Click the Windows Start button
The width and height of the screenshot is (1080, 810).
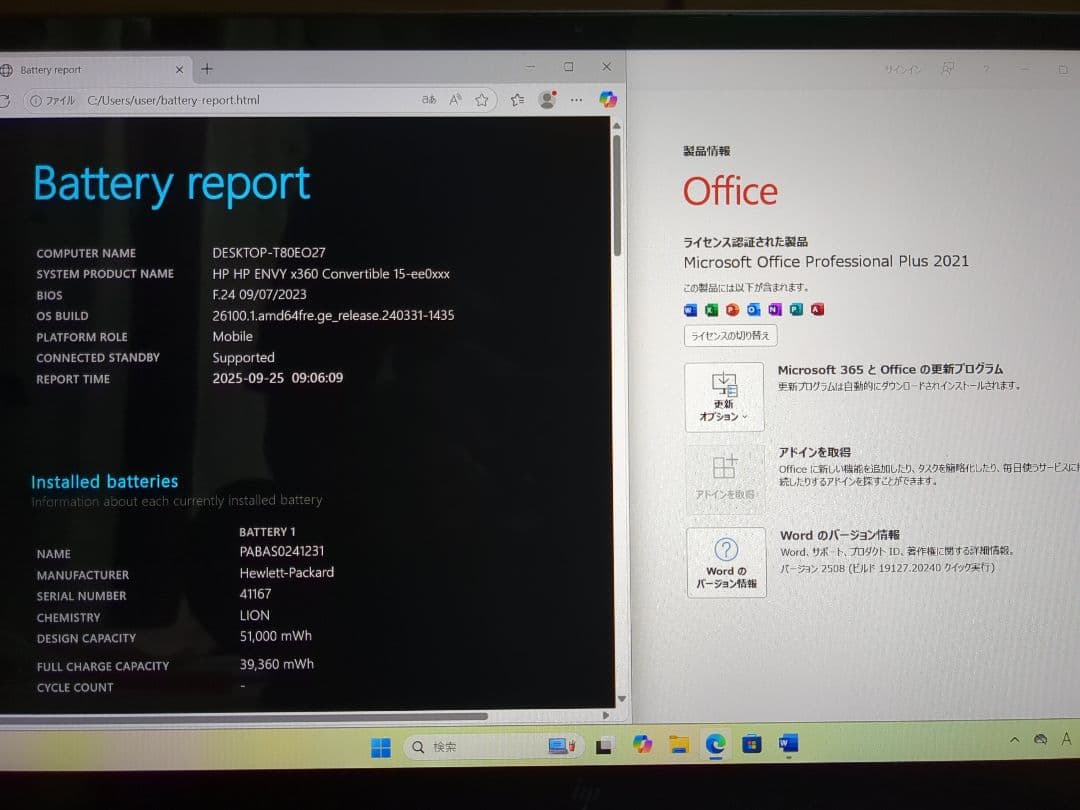pyautogui.click(x=381, y=747)
